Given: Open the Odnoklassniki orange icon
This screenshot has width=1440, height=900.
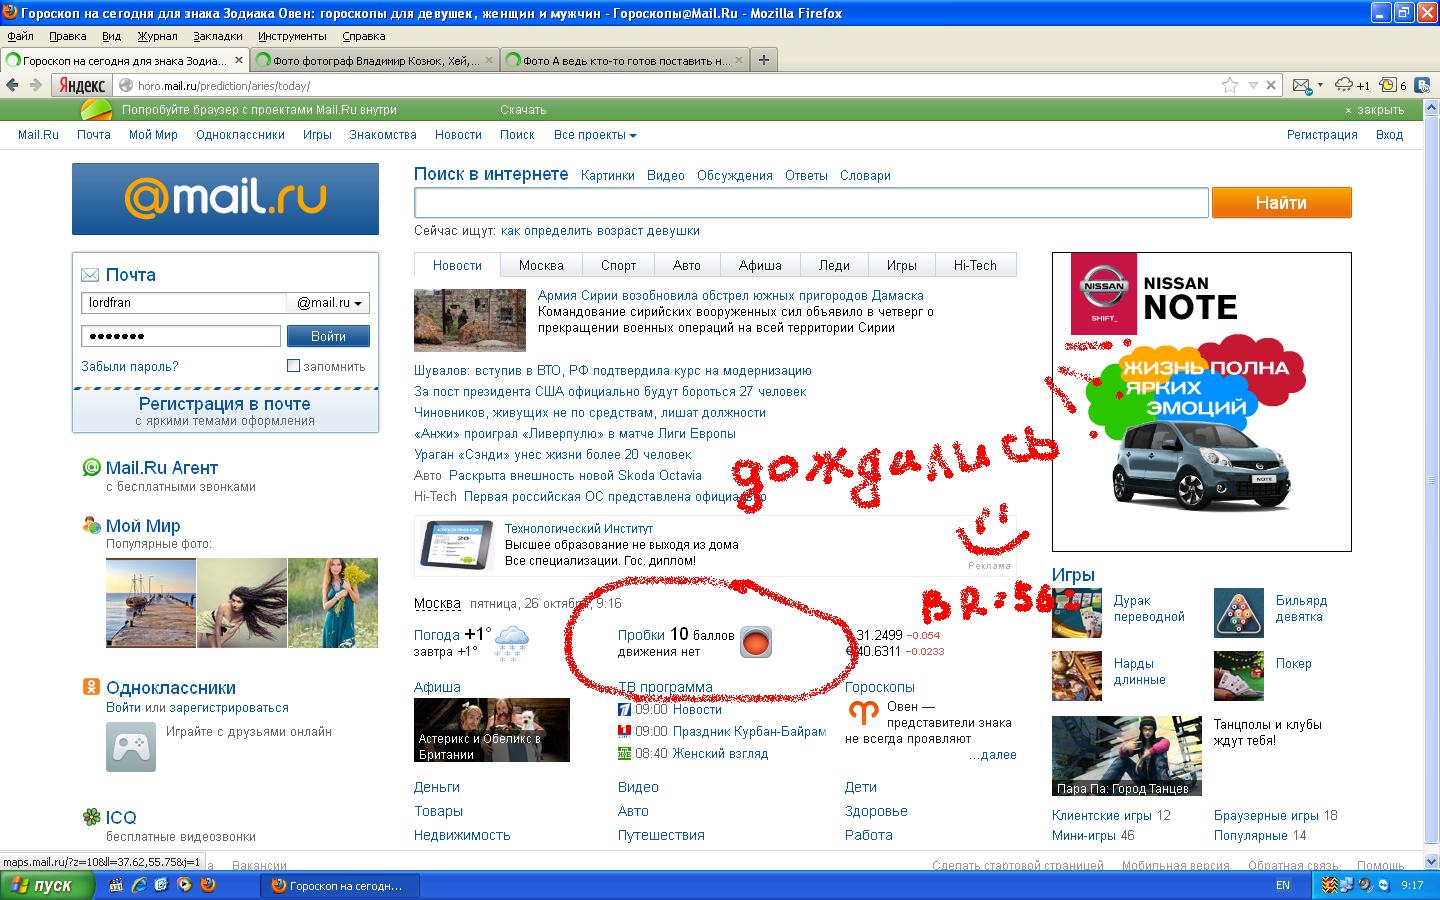Looking at the screenshot, I should (x=91, y=687).
